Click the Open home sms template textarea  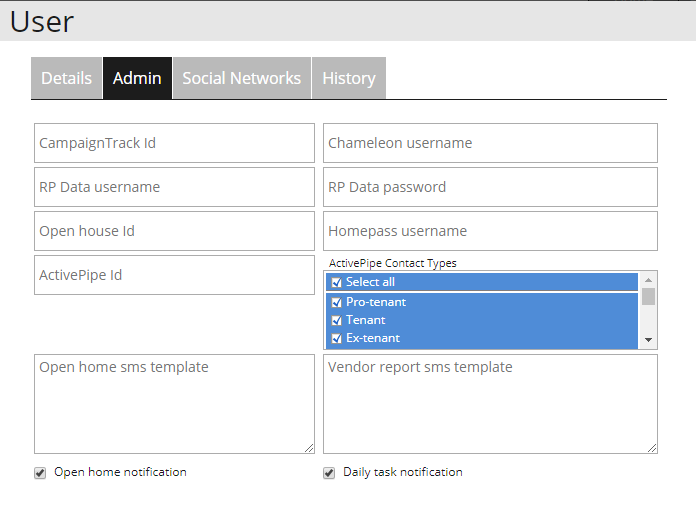click(174, 404)
